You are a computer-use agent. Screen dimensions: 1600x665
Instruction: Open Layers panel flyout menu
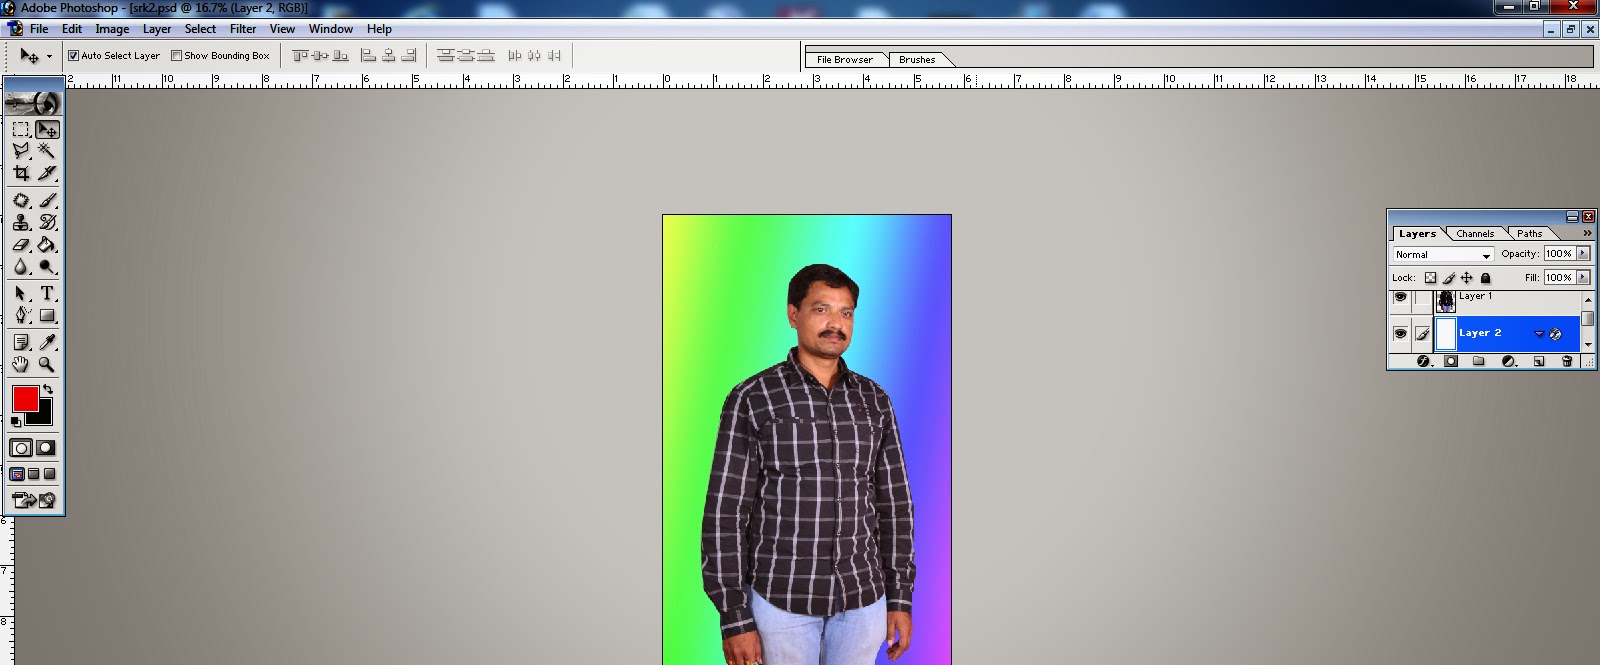[1587, 233]
